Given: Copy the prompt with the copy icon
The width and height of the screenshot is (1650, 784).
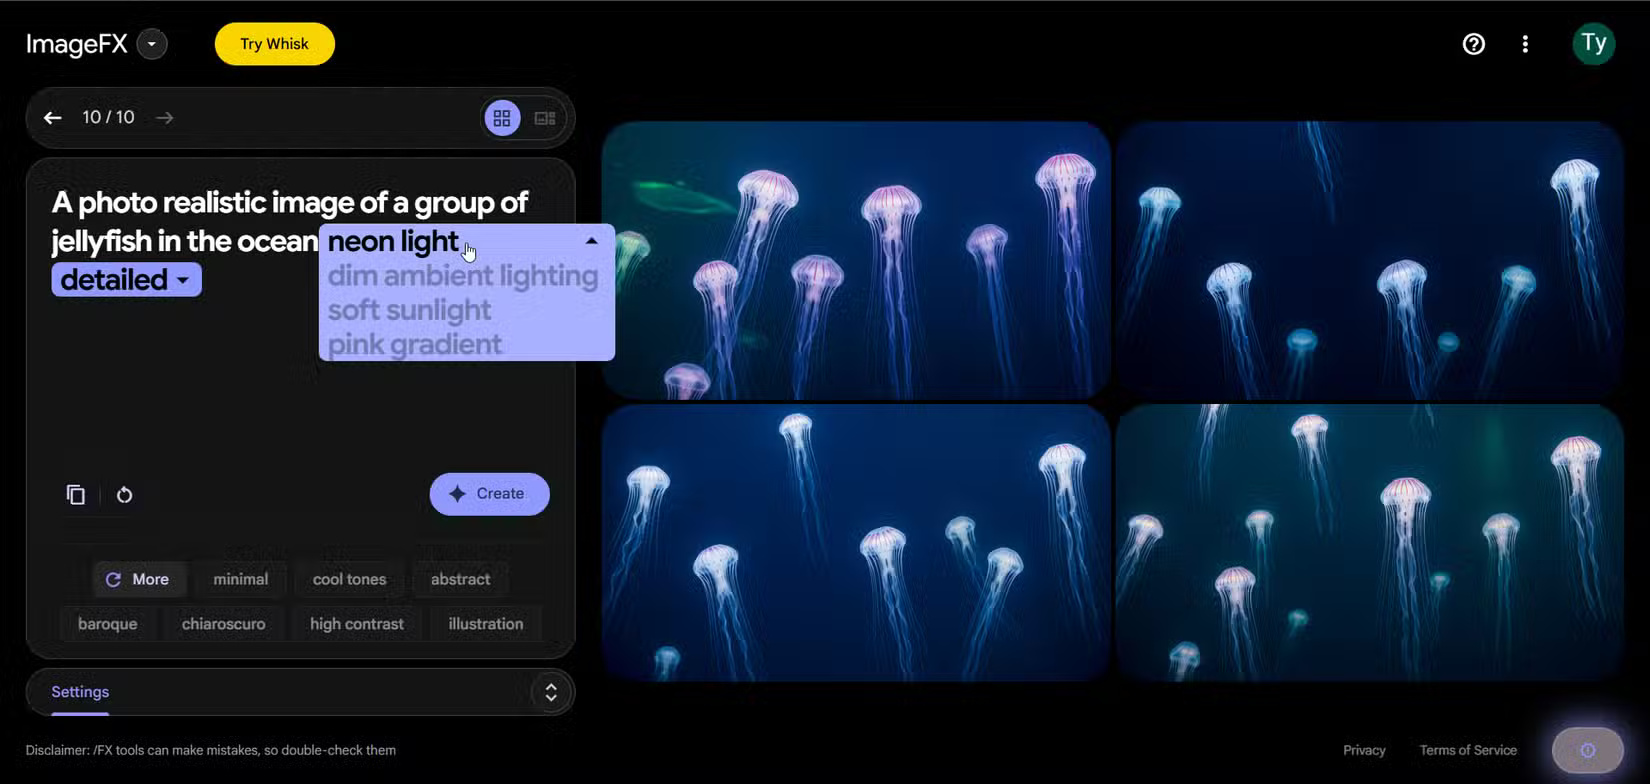Looking at the screenshot, I should [76, 495].
